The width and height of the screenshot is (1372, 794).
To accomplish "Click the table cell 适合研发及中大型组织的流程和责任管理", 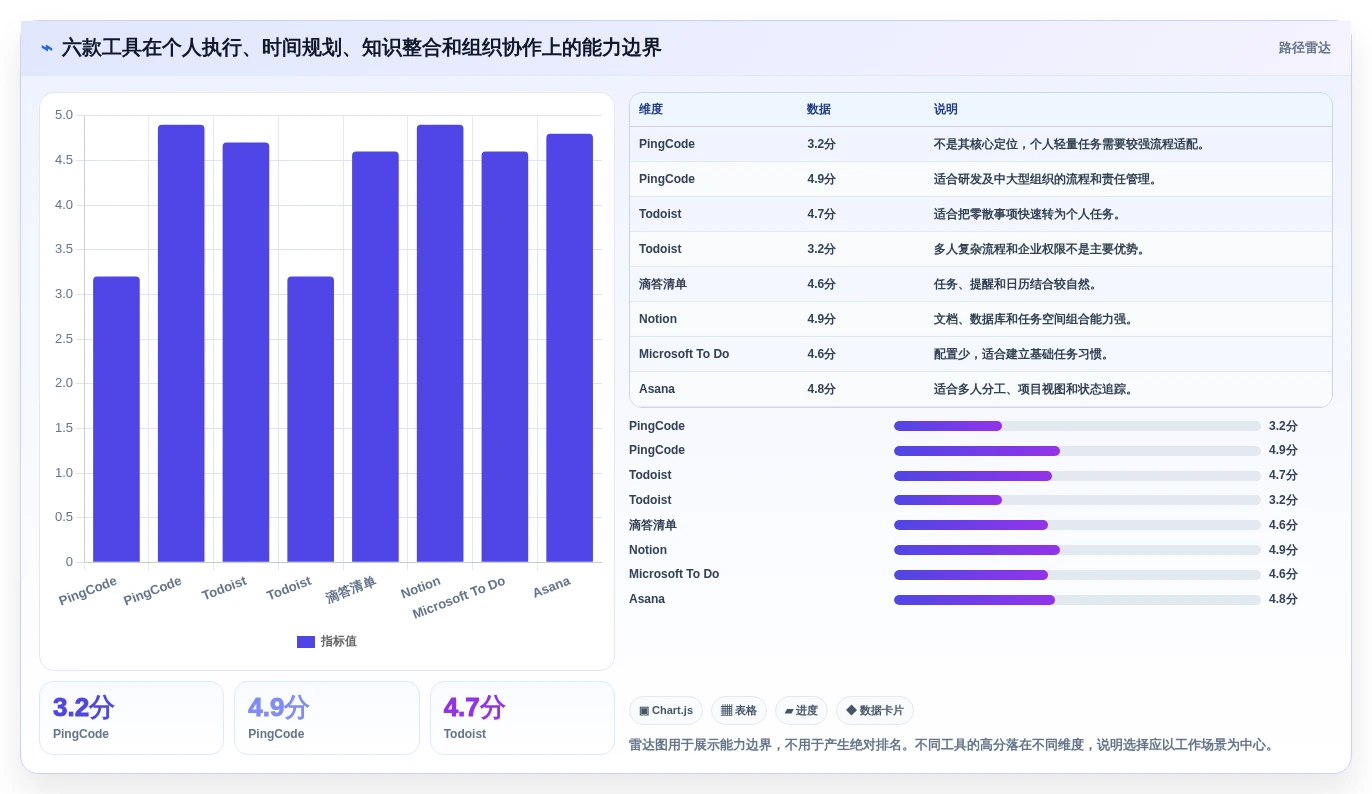I will click(1046, 180).
